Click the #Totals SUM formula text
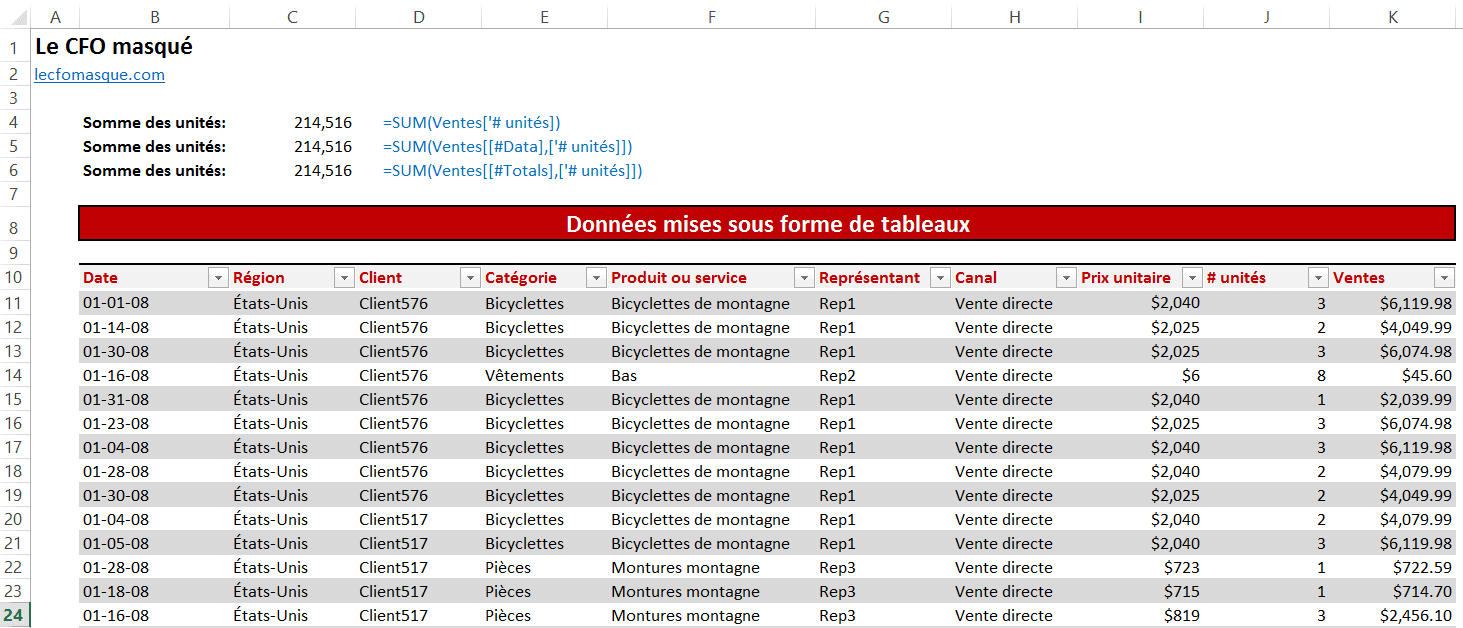1463x628 pixels. 512,171
